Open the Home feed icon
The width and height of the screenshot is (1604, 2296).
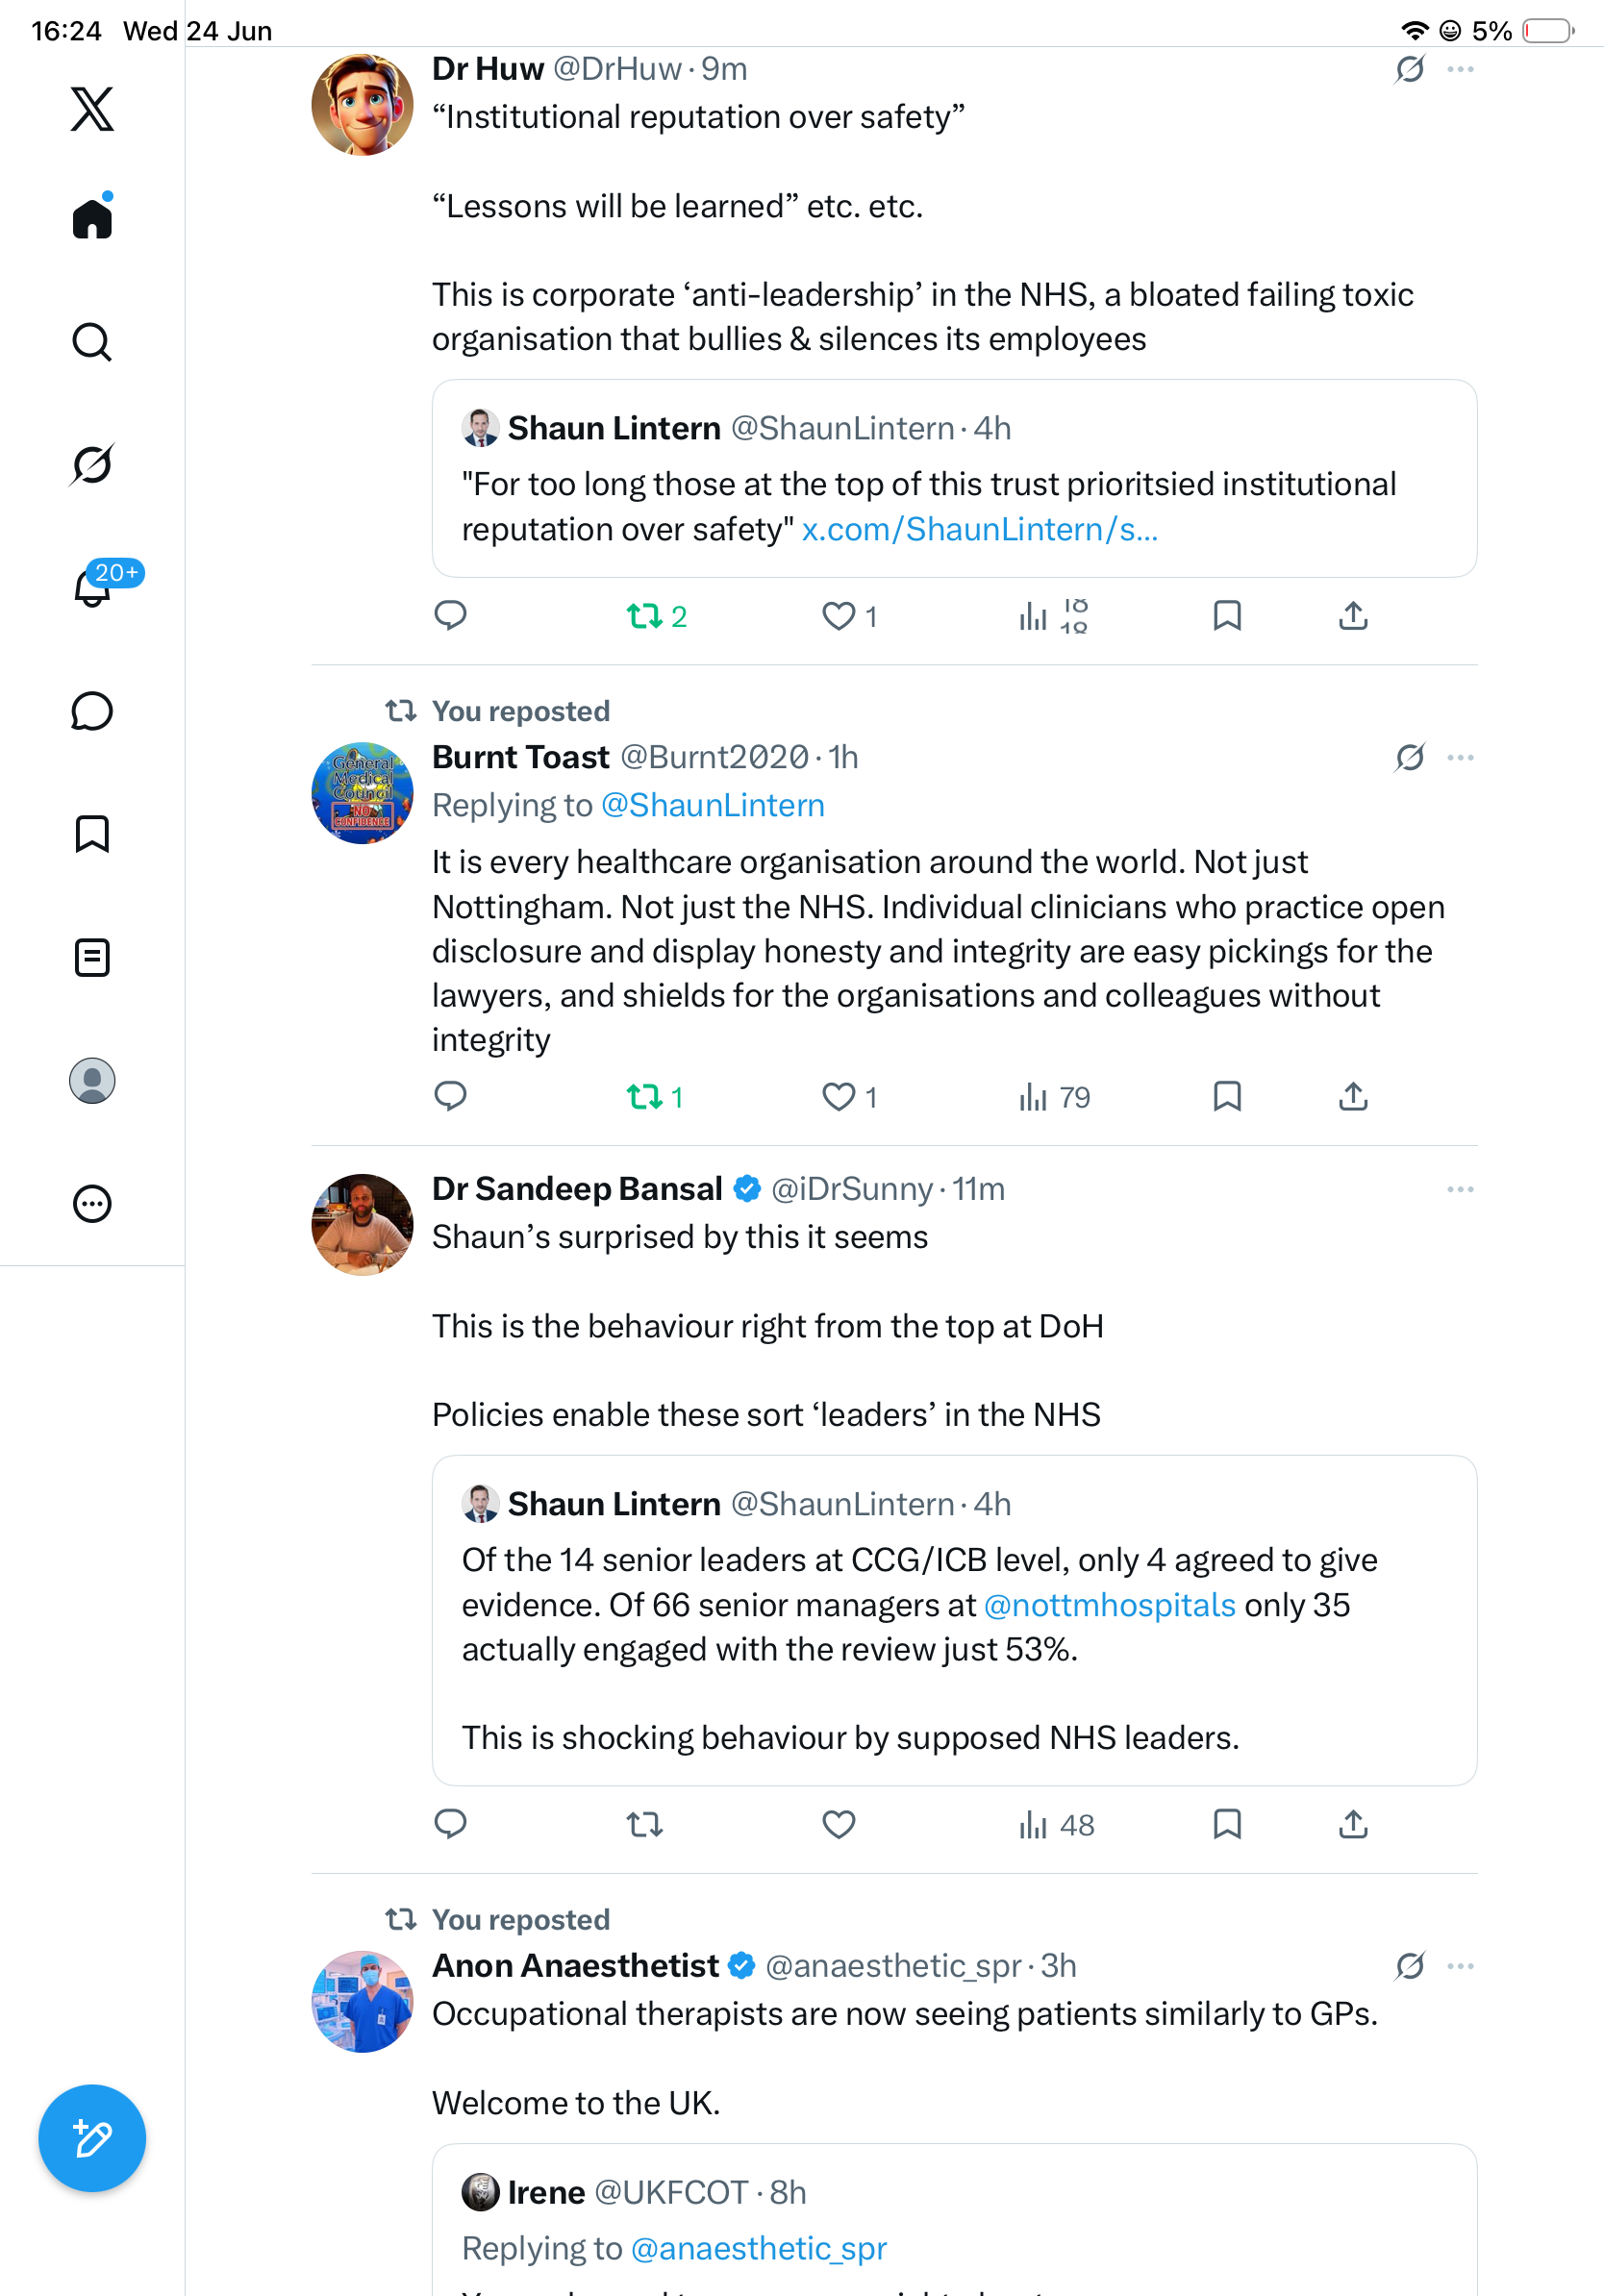92,217
